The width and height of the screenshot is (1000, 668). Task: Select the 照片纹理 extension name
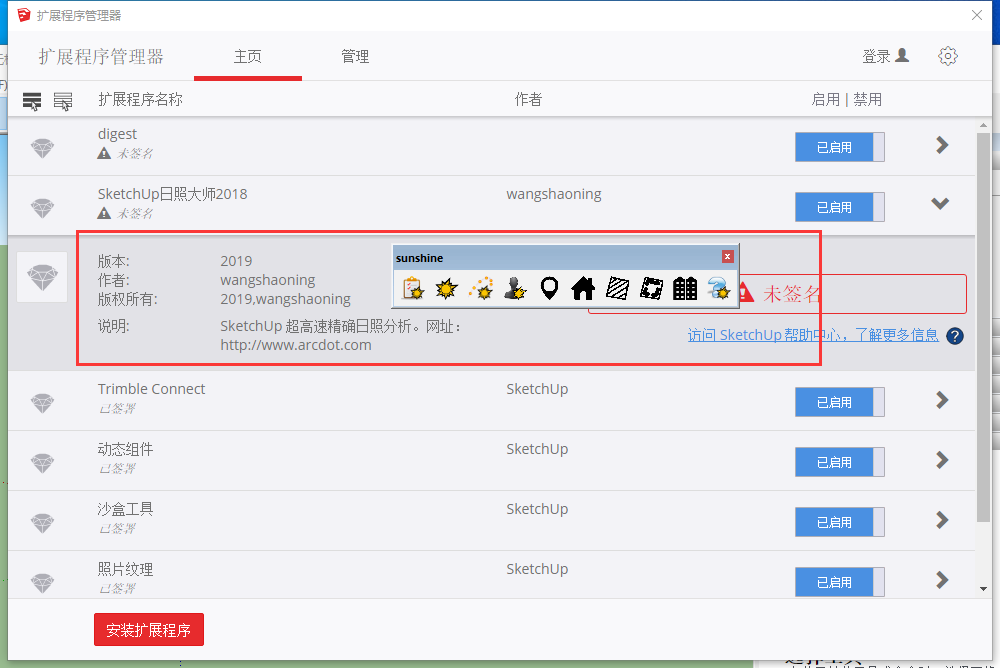point(125,569)
